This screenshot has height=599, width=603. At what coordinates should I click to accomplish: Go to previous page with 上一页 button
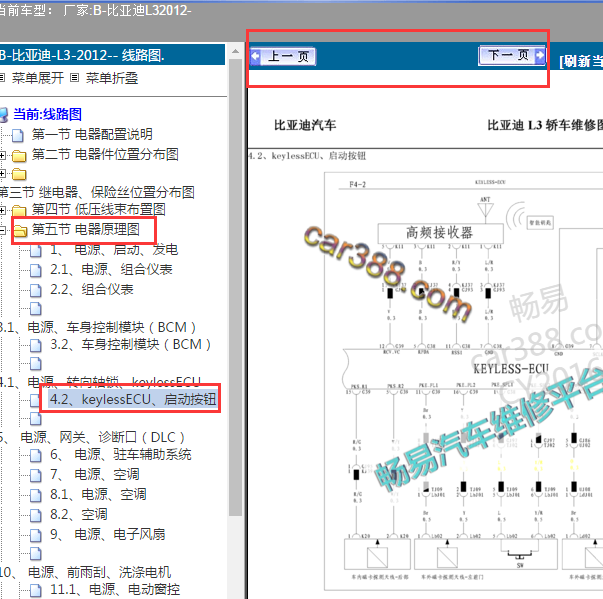coord(283,57)
